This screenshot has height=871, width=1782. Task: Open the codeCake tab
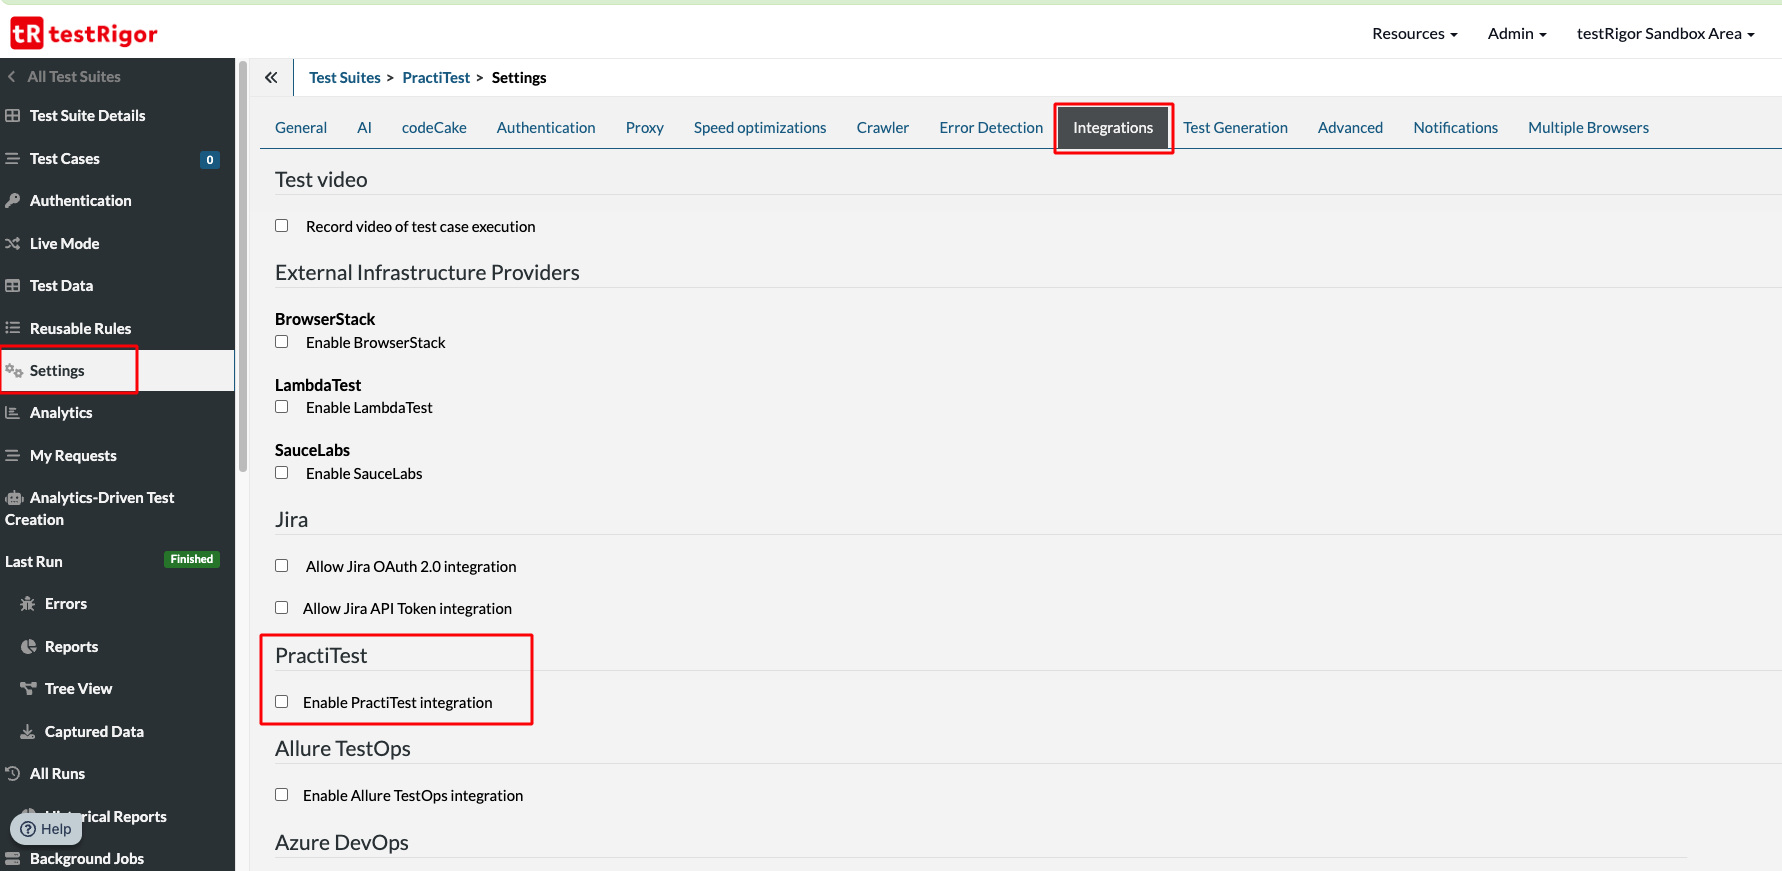pos(434,128)
